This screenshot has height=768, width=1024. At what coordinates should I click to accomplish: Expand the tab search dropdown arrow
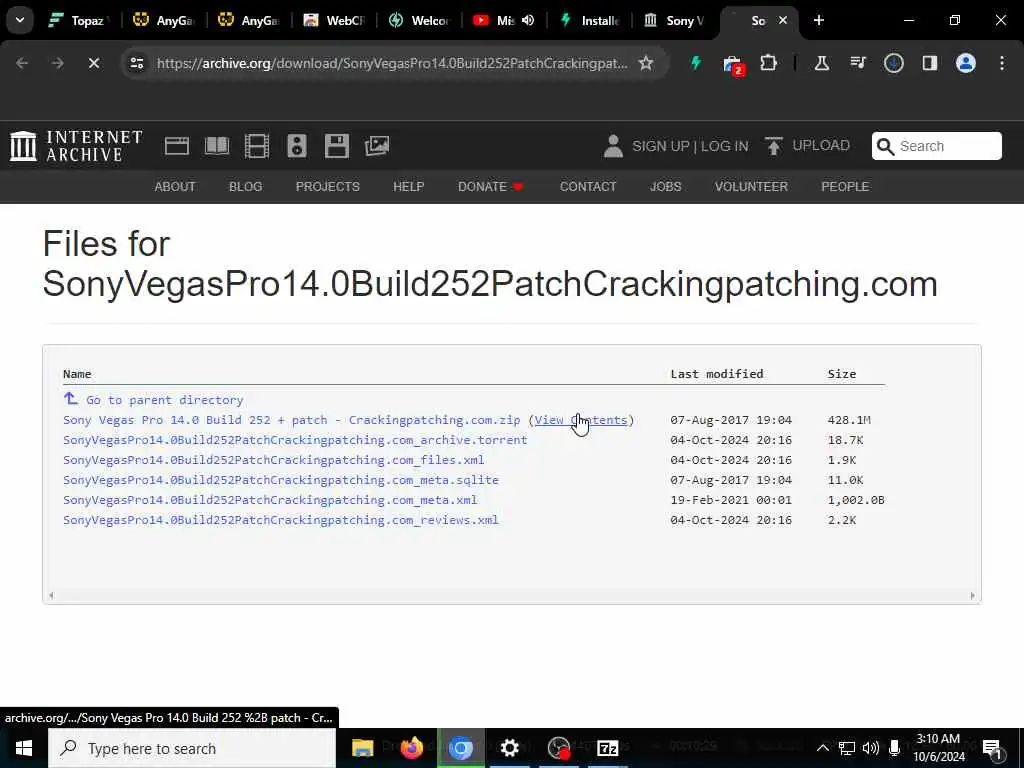point(20,20)
